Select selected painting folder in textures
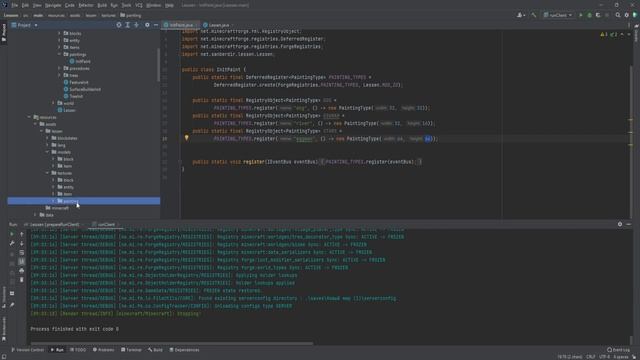This screenshot has height=360, width=640. (x=84, y=201)
